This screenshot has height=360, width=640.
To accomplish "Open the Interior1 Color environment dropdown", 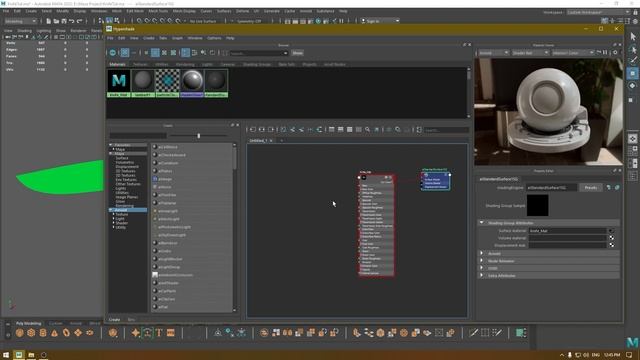I will click(x=572, y=53).
